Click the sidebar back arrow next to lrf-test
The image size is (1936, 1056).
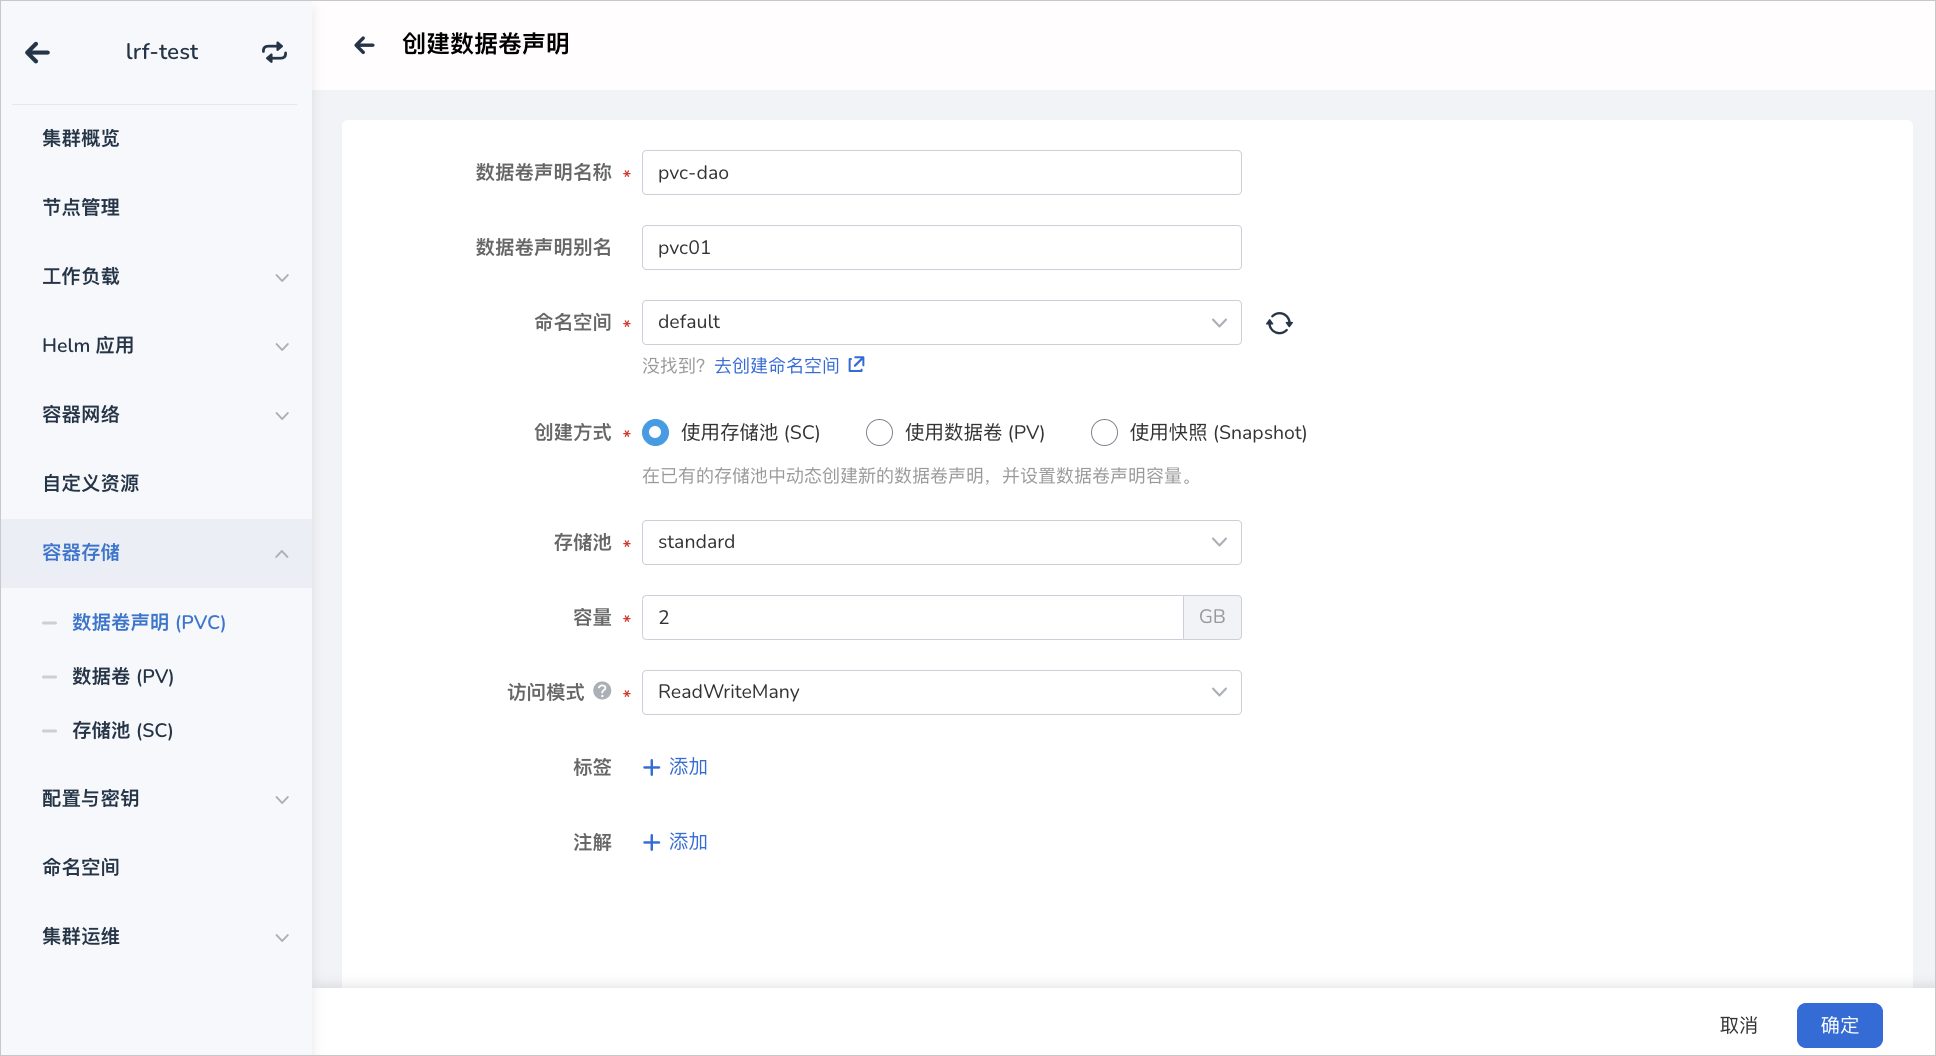point(38,52)
